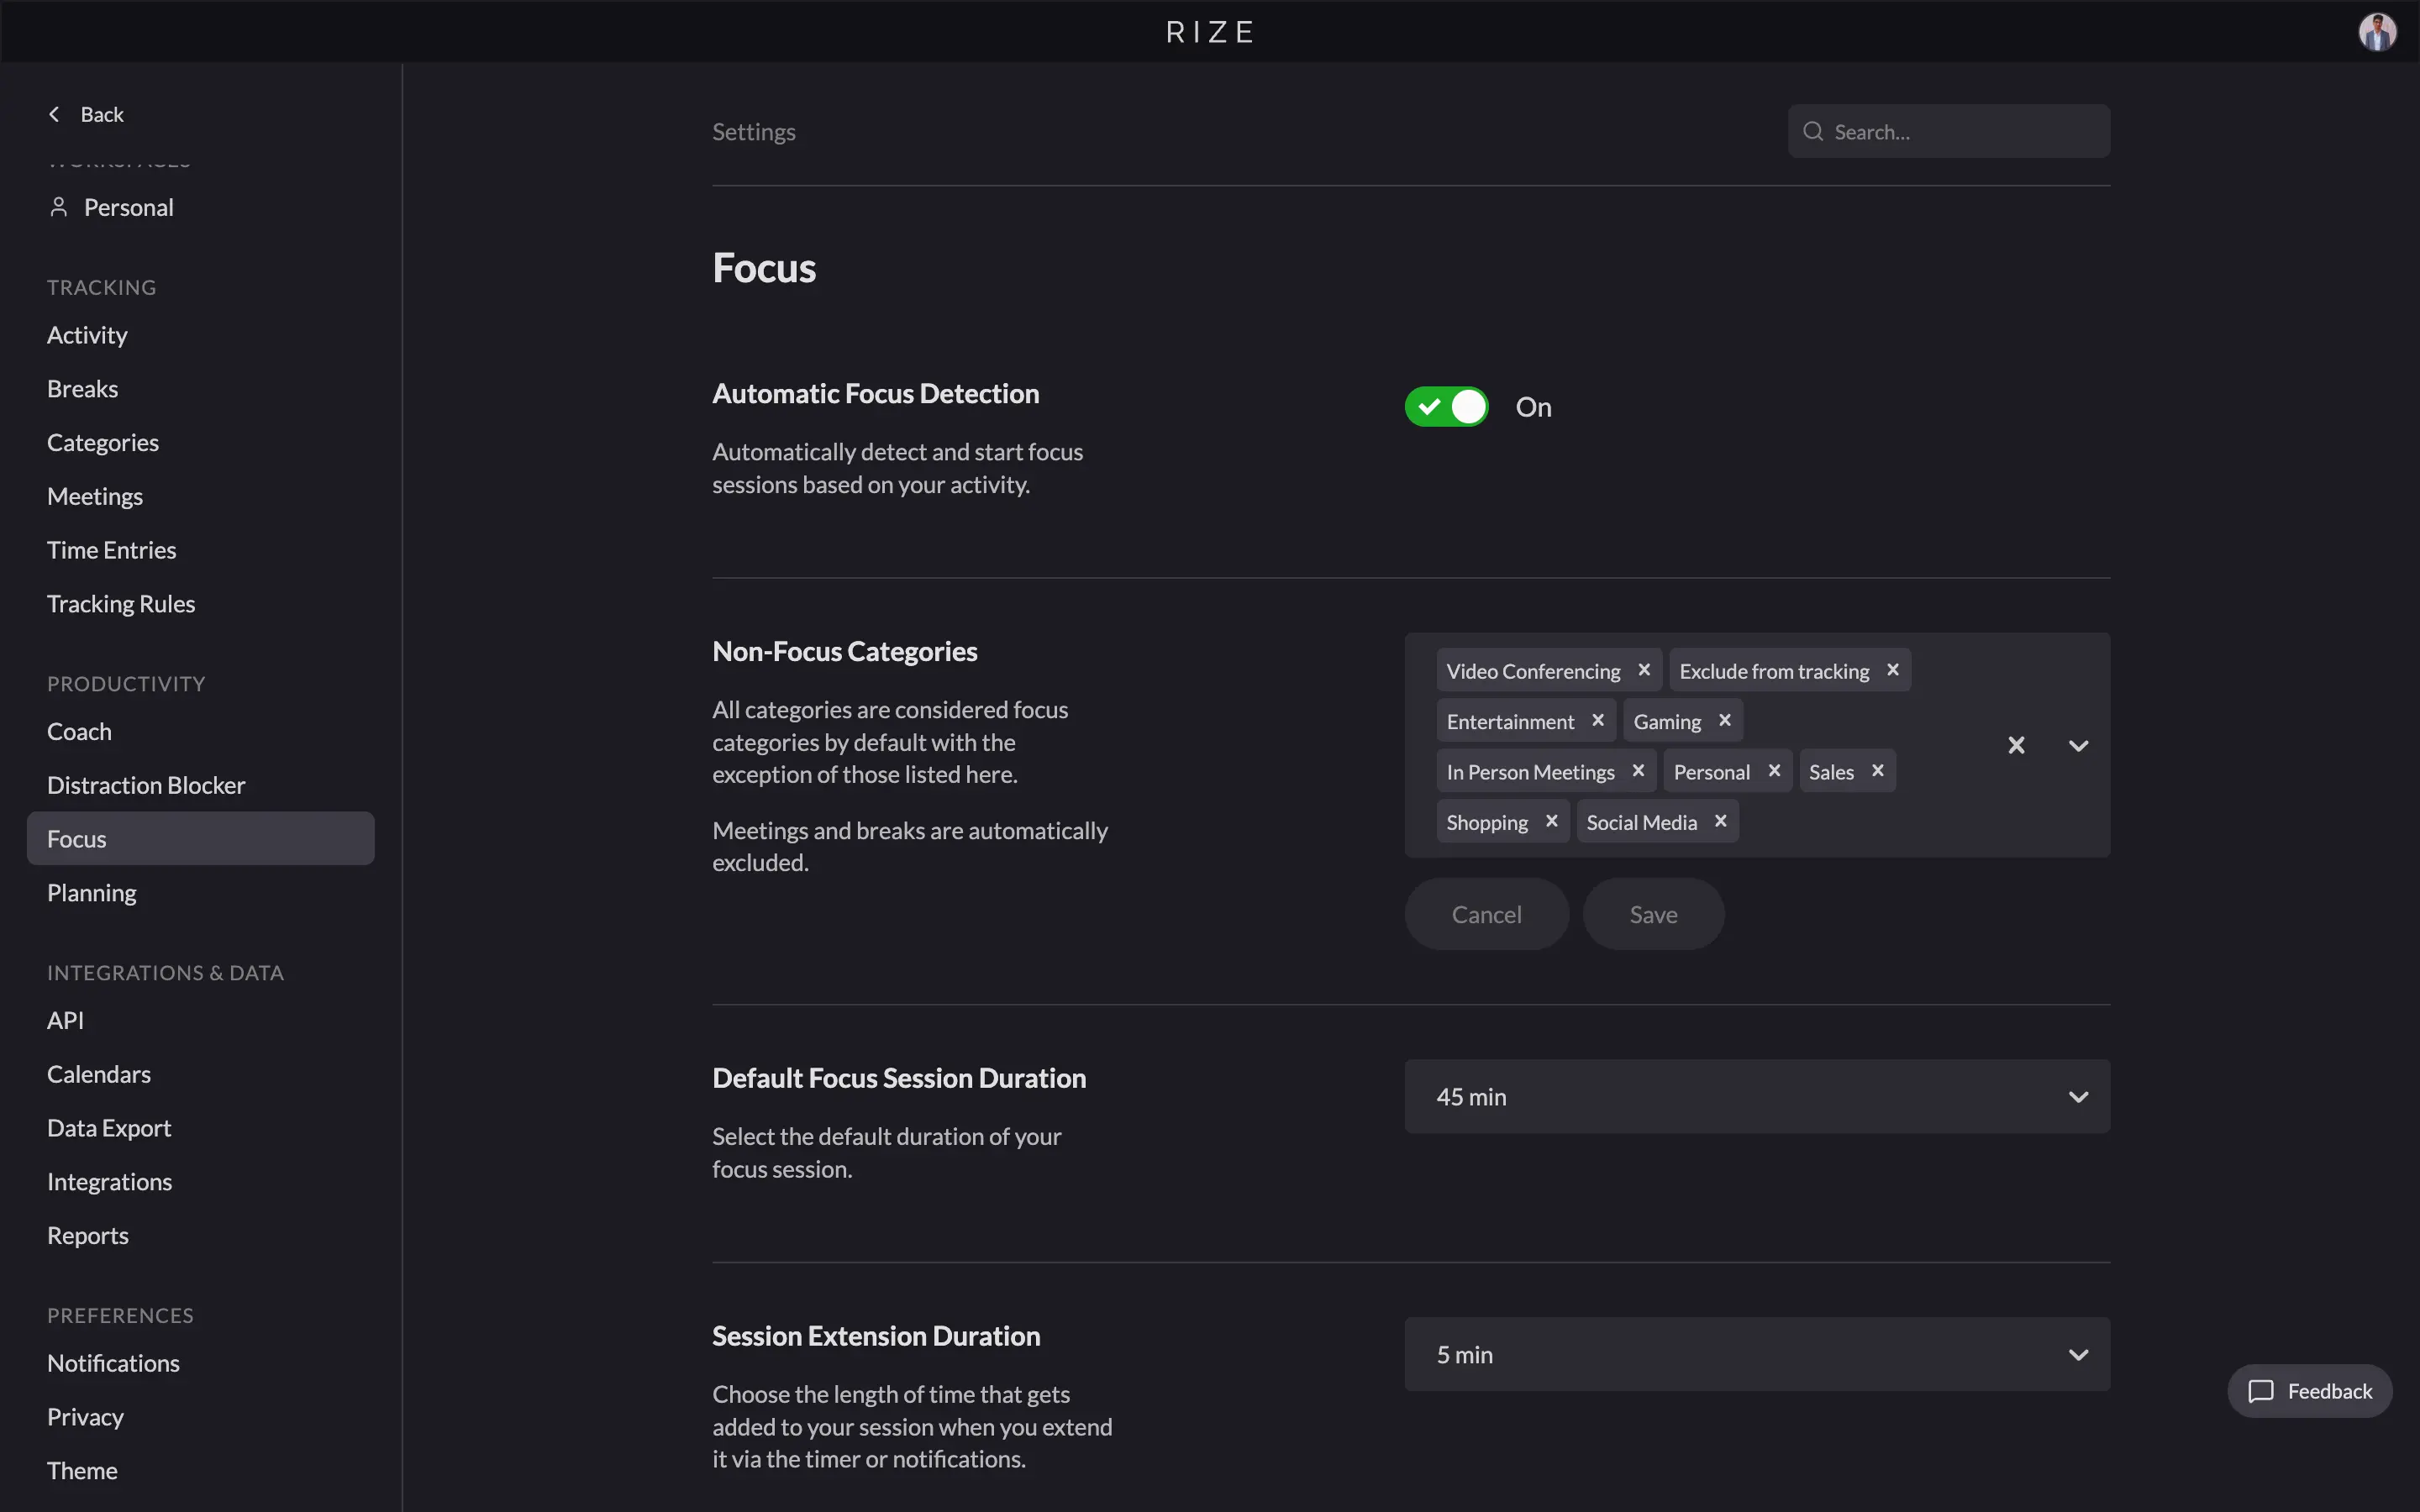This screenshot has width=2420, height=1512.
Task: Remove the Exclude from tracking tag
Action: 1892,670
